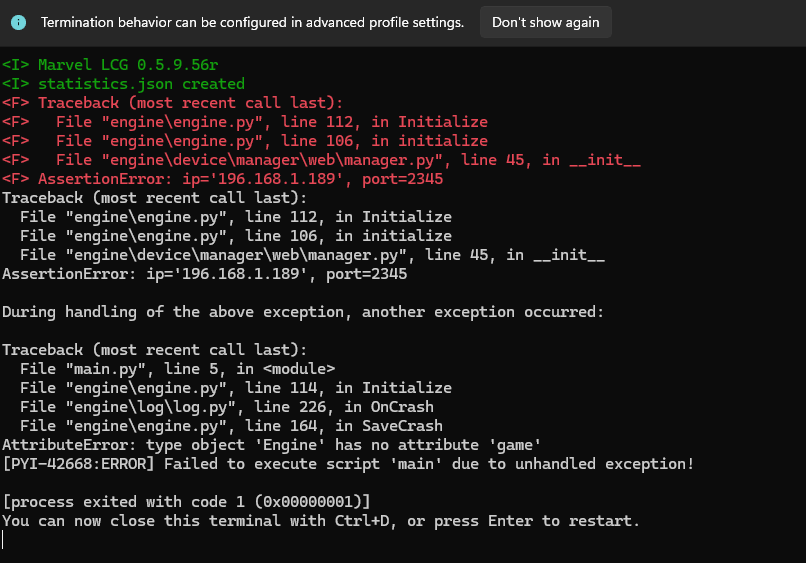Click the process exited with code 1 line
Image resolution: width=806 pixels, height=563 pixels.
pyautogui.click(x=186, y=502)
